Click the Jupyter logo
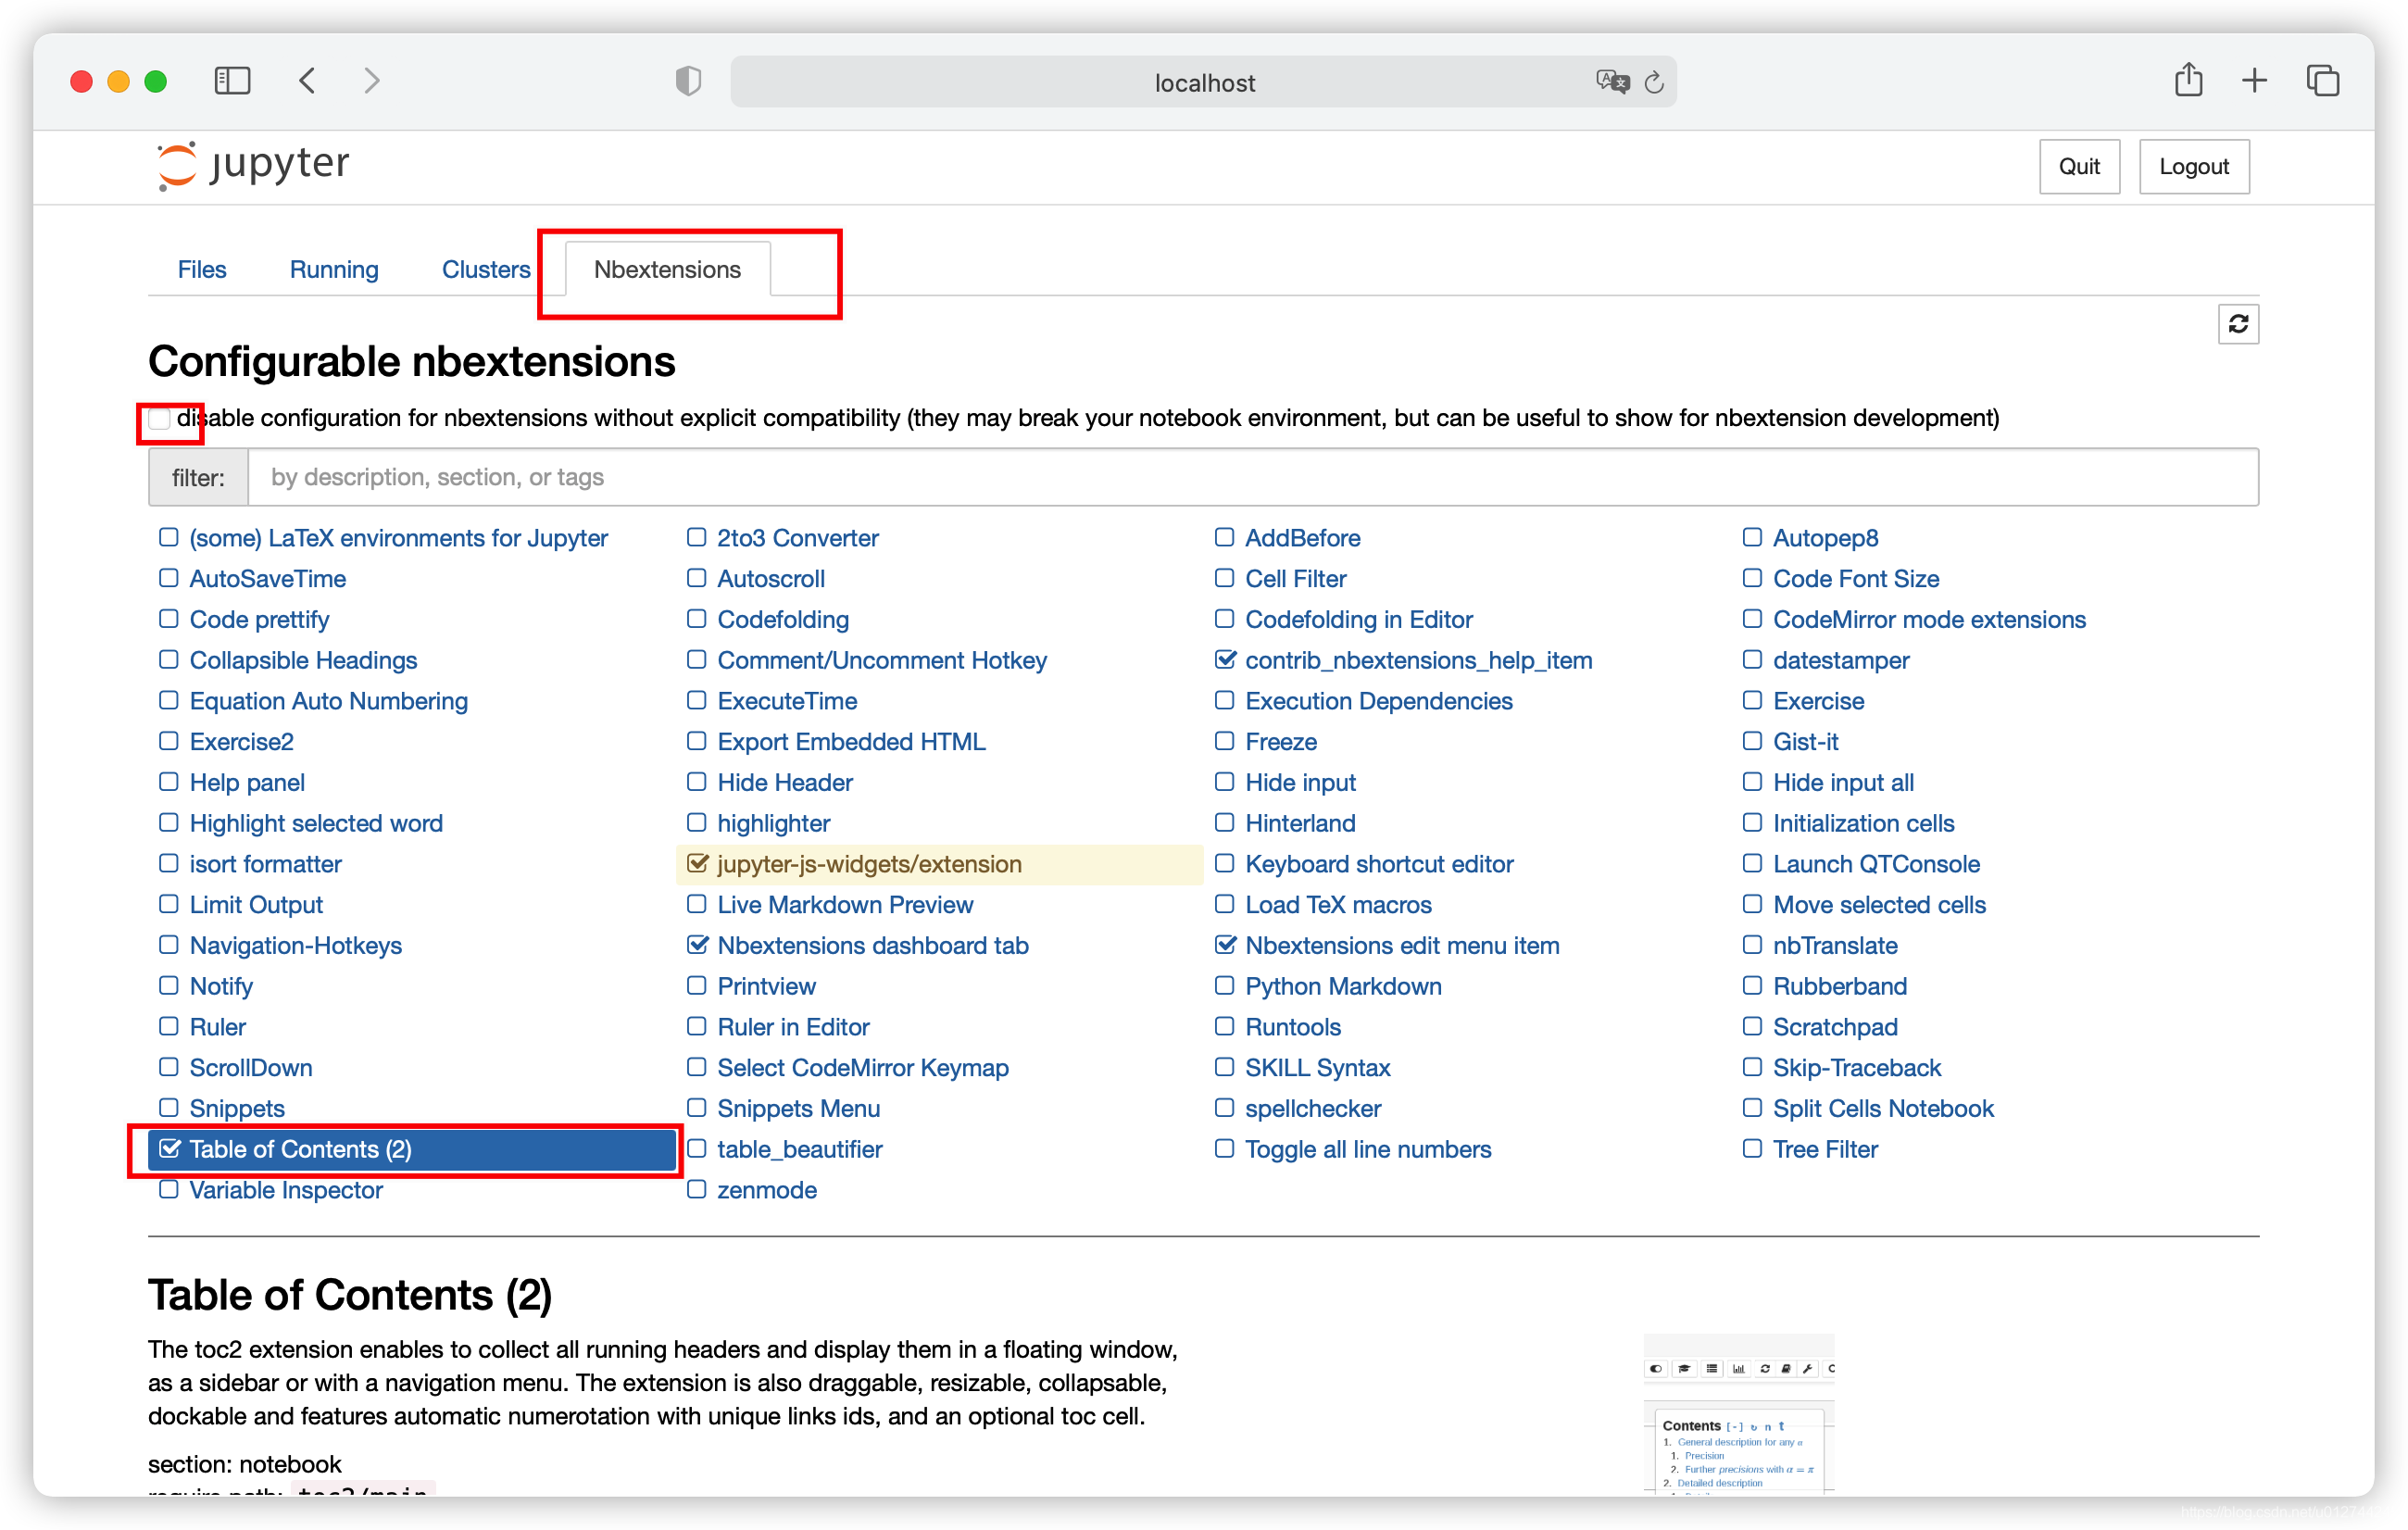Screen dimensions: 2408x1530 253,165
